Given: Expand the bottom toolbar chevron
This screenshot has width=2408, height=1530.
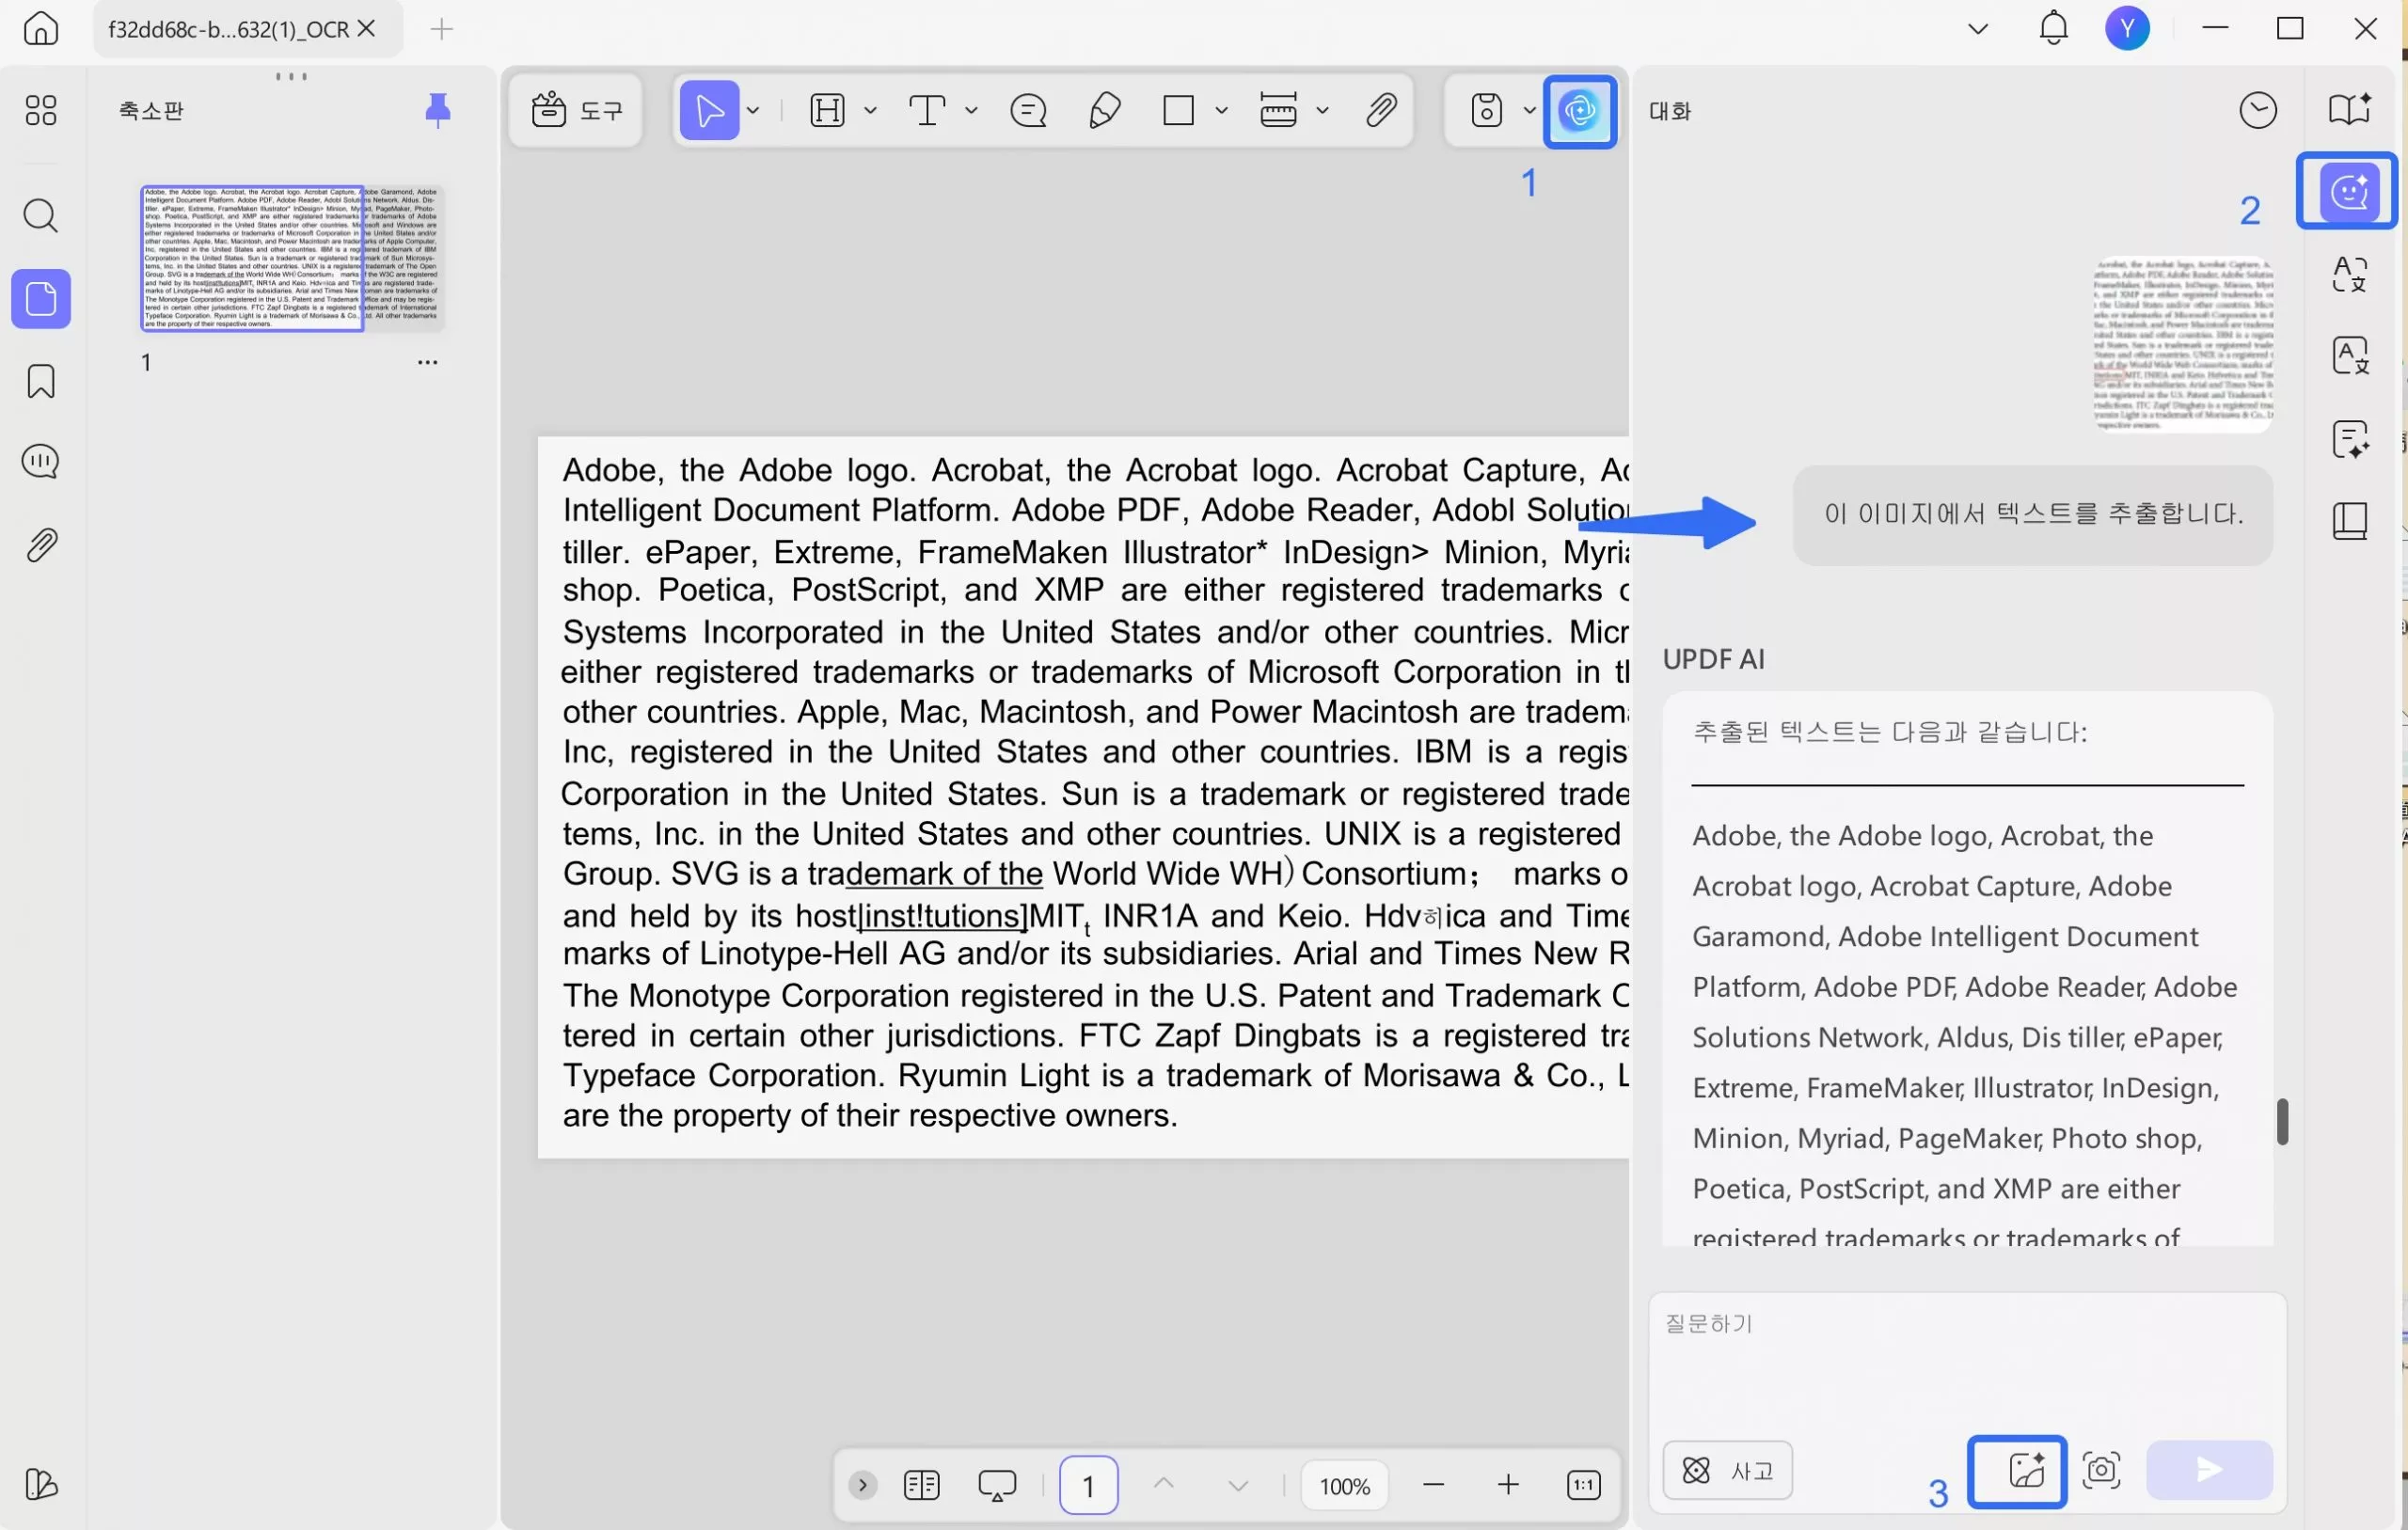Looking at the screenshot, I should click(862, 1485).
